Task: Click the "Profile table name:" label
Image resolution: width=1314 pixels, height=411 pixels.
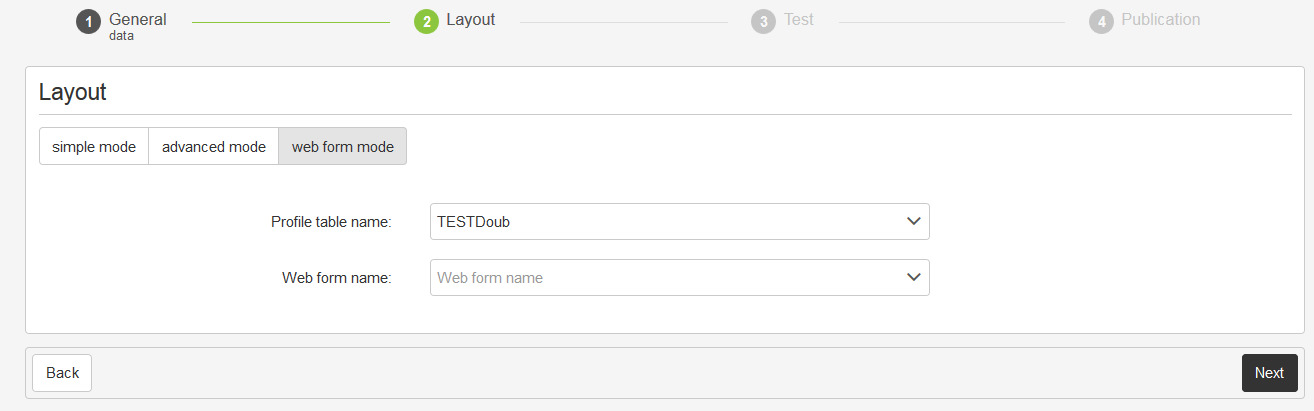Action: coord(331,222)
